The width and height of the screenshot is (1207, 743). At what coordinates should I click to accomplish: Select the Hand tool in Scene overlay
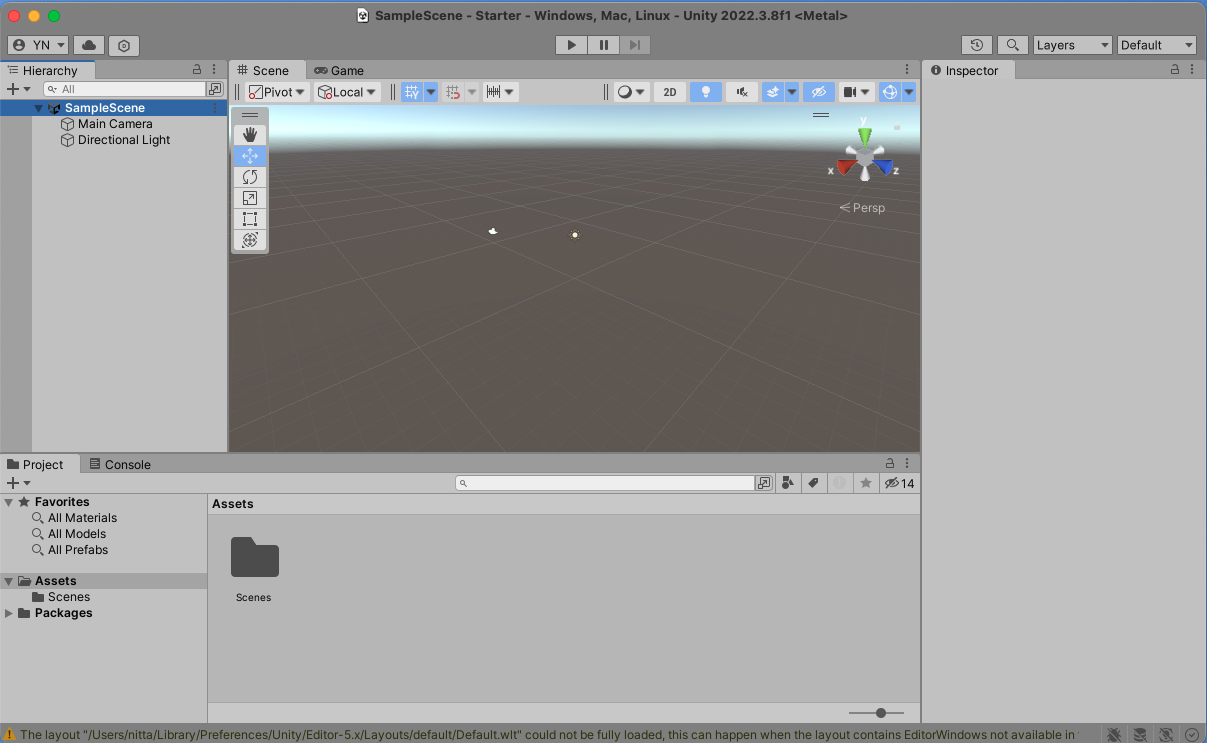(250, 135)
